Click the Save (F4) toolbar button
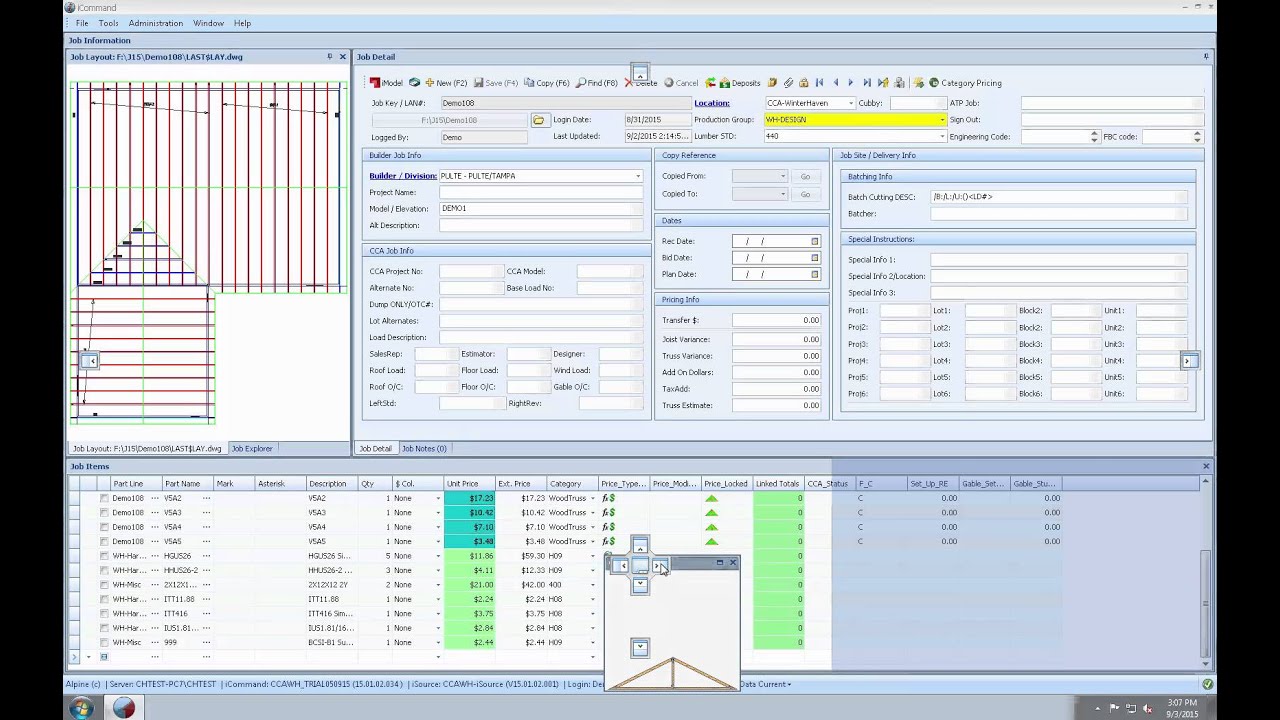1280x720 pixels. (495, 83)
